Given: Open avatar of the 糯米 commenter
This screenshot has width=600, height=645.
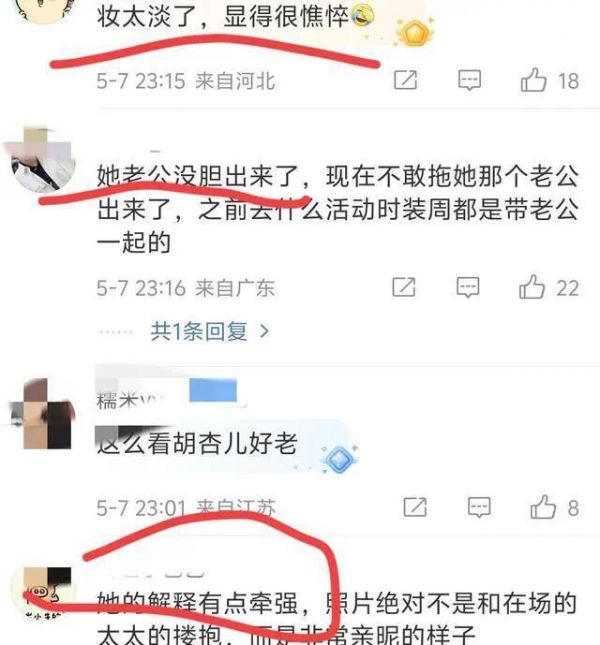Looking at the screenshot, I should (42, 414).
